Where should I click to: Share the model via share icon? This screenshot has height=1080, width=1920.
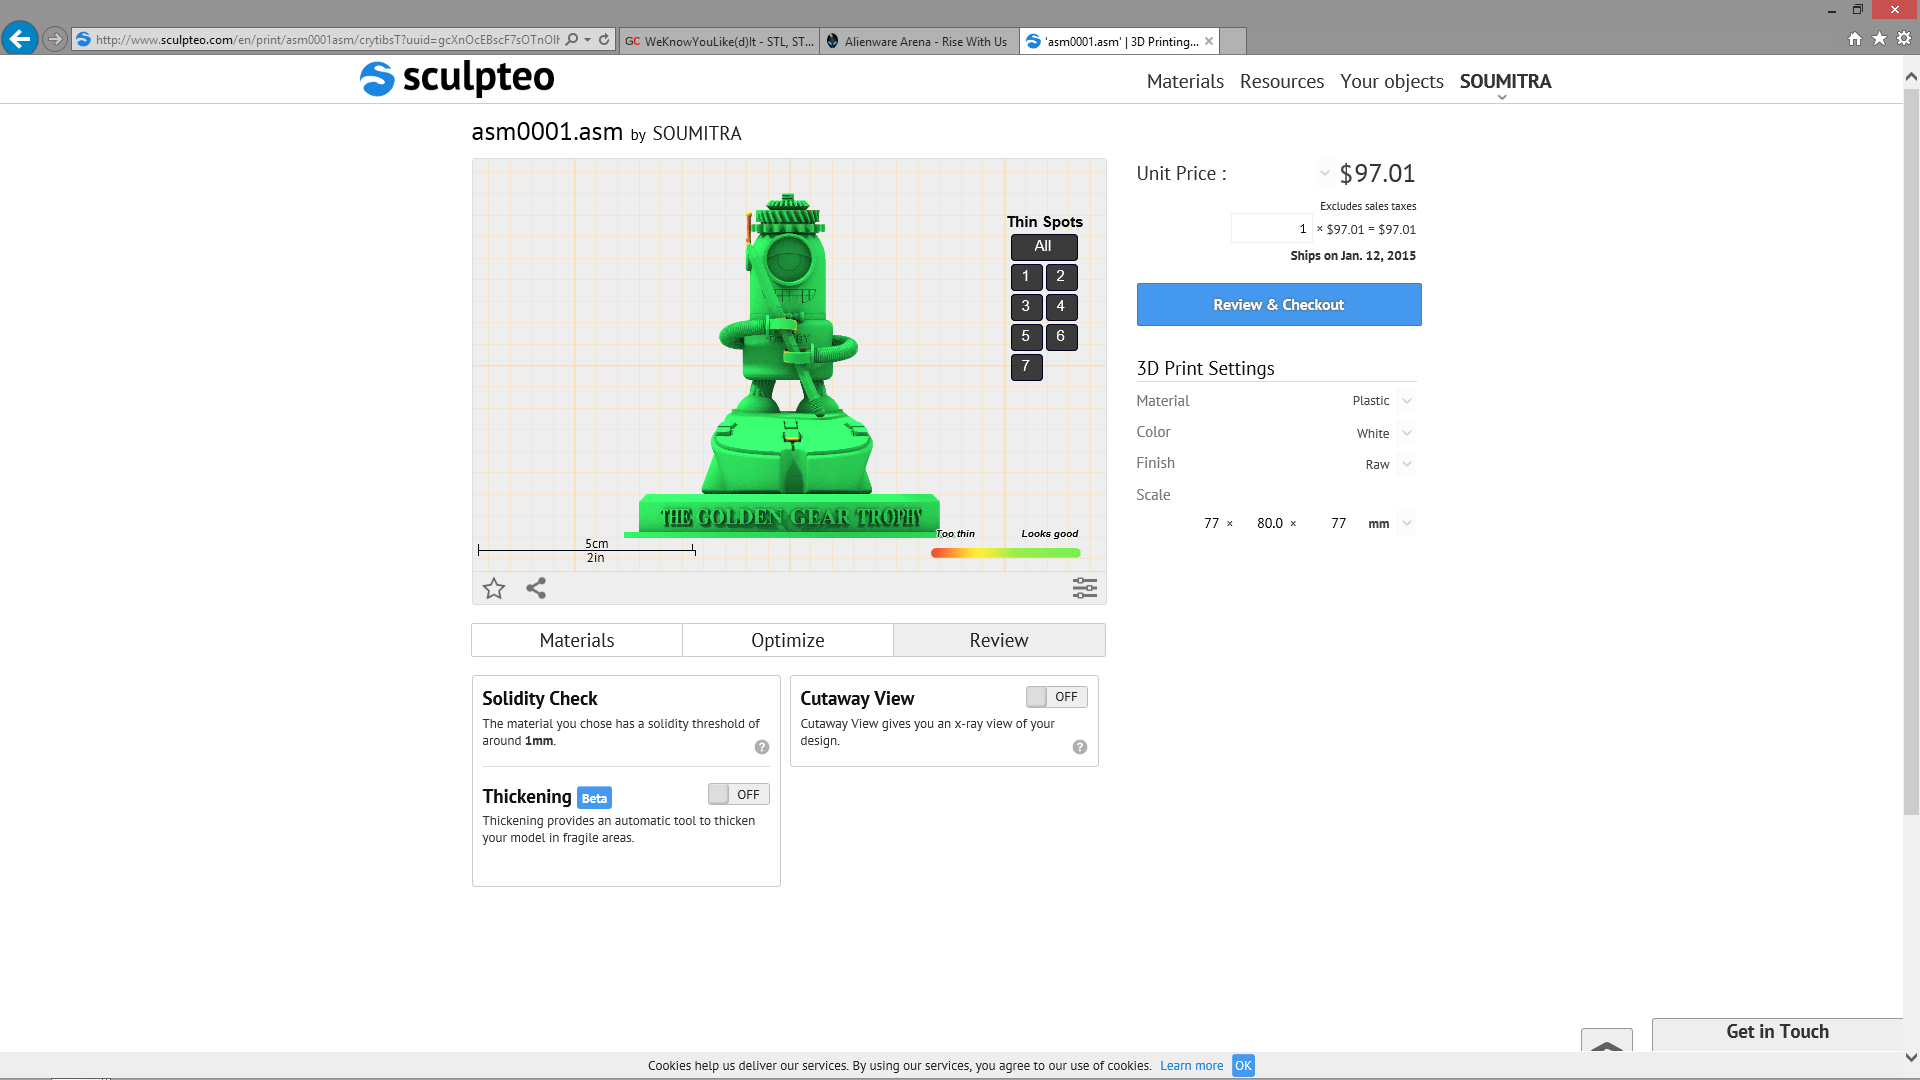tap(536, 588)
